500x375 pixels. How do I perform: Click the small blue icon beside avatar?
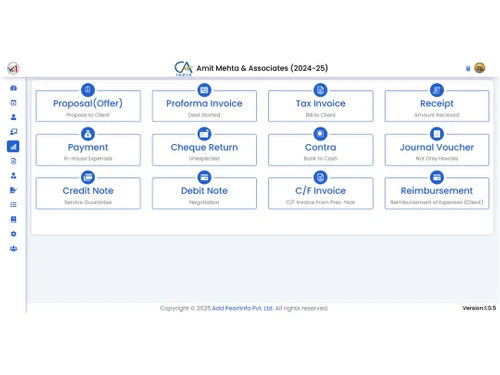pyautogui.click(x=468, y=68)
